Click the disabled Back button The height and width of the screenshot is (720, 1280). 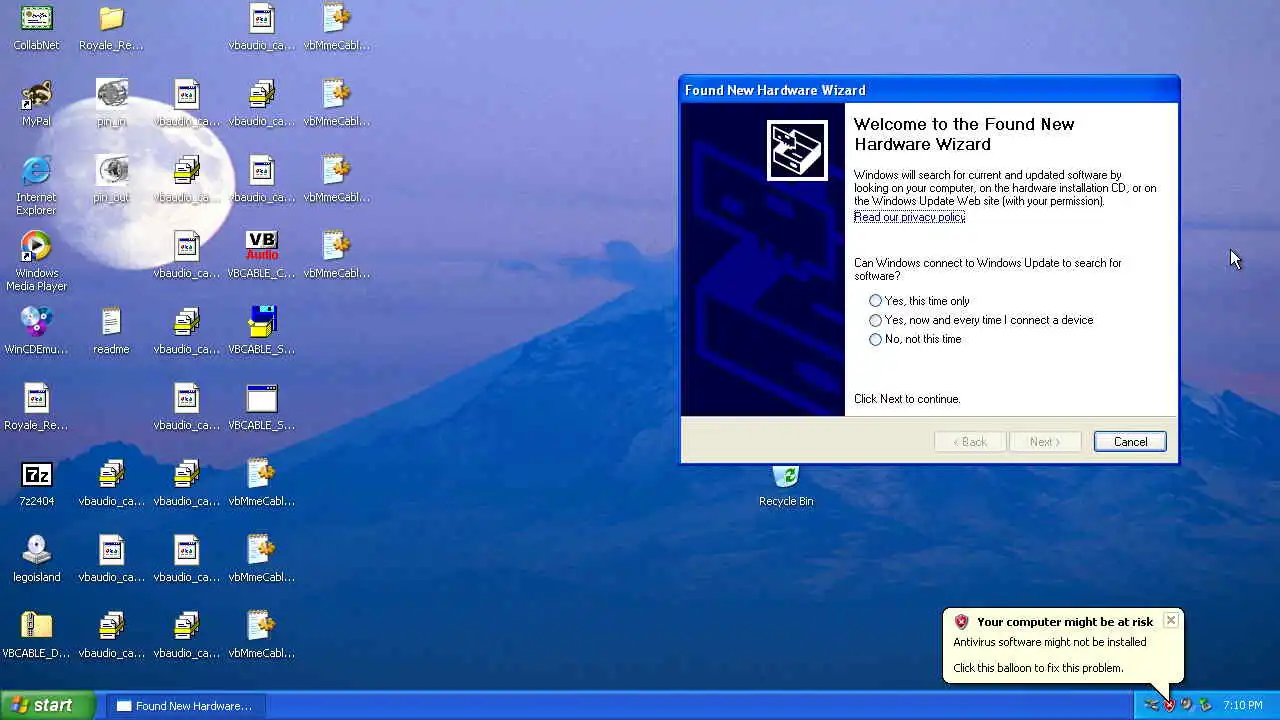[970, 442]
